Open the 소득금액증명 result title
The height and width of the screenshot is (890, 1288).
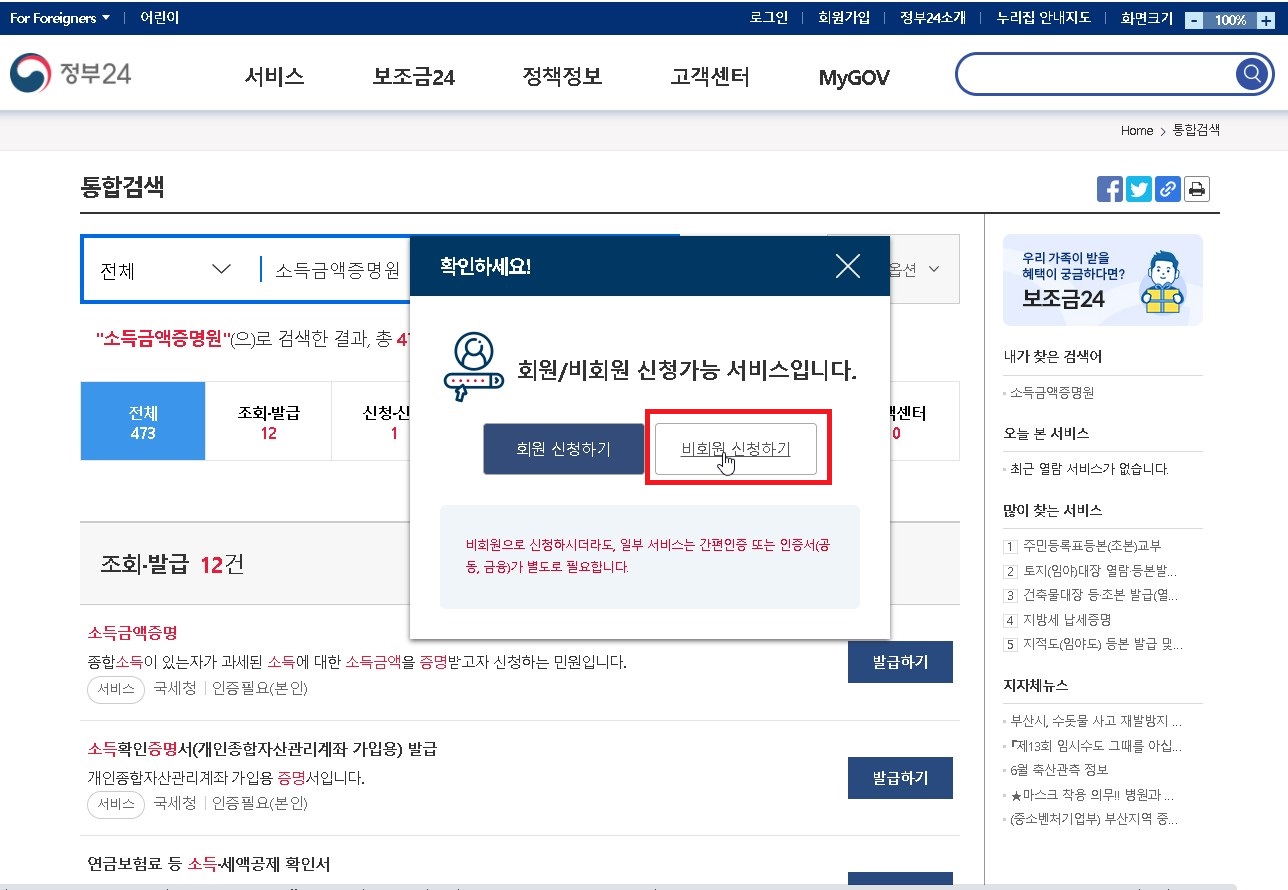132,633
